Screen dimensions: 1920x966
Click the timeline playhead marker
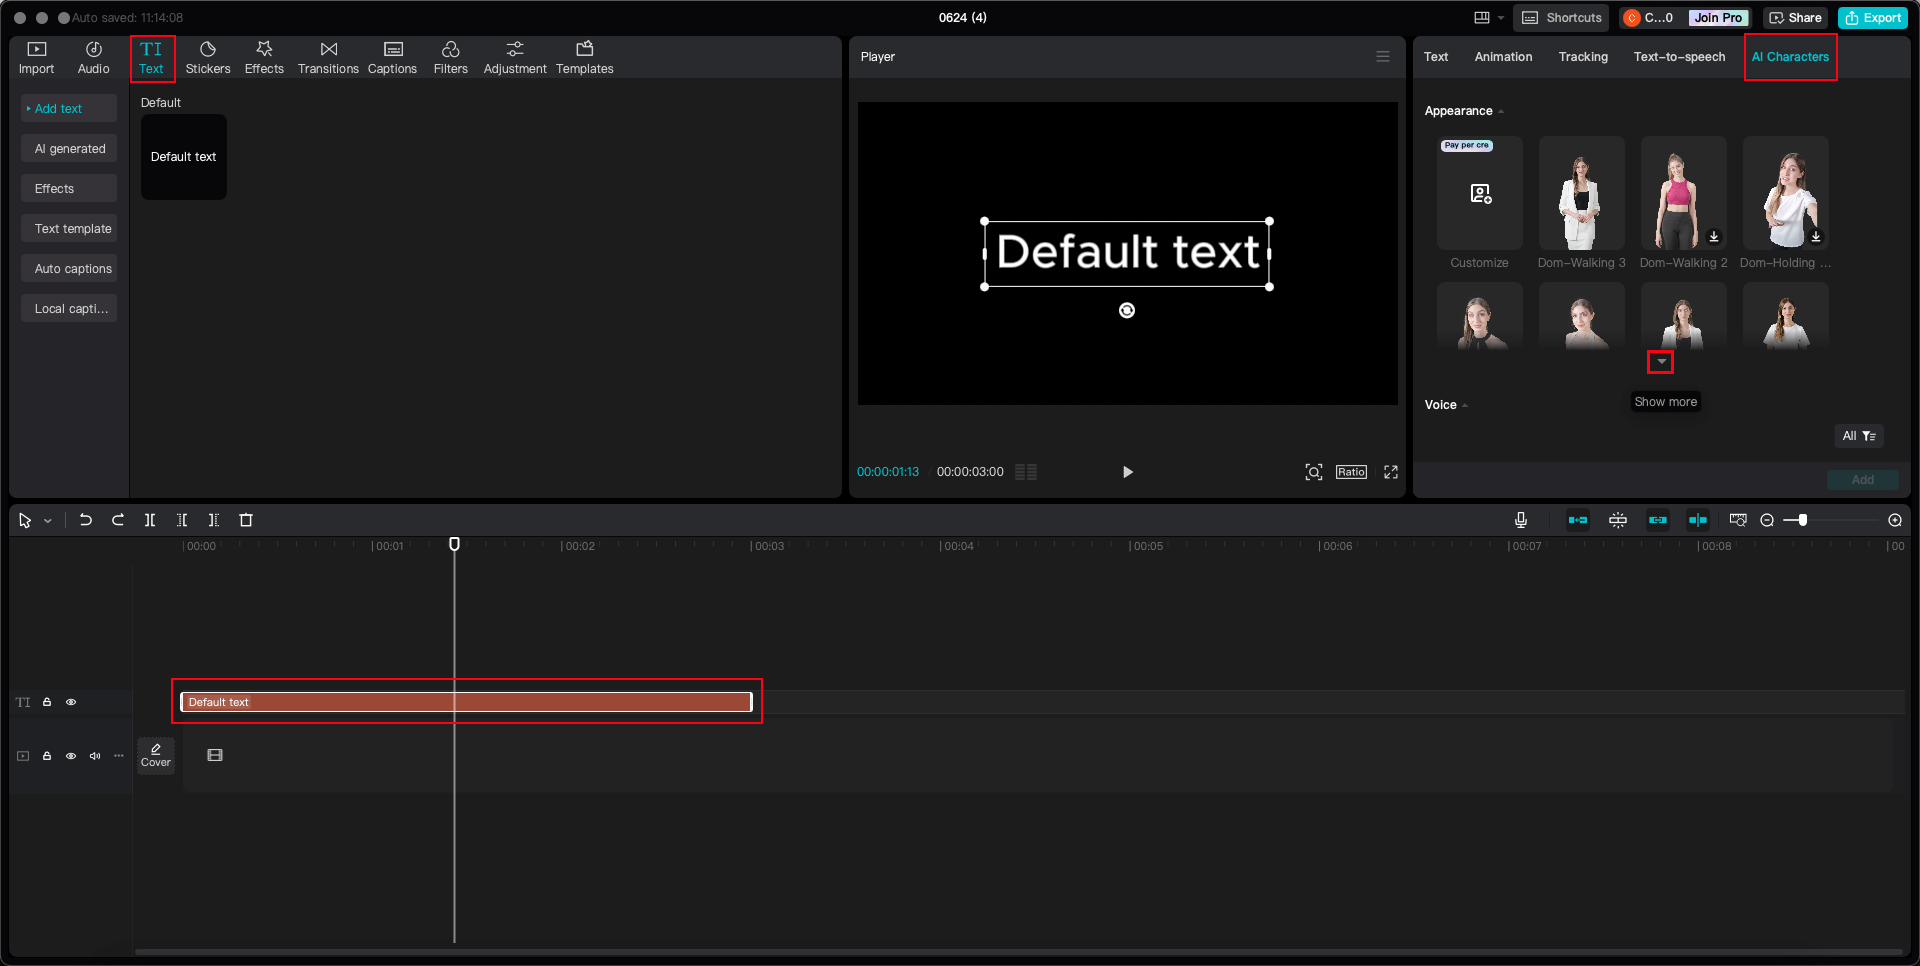[x=454, y=544]
